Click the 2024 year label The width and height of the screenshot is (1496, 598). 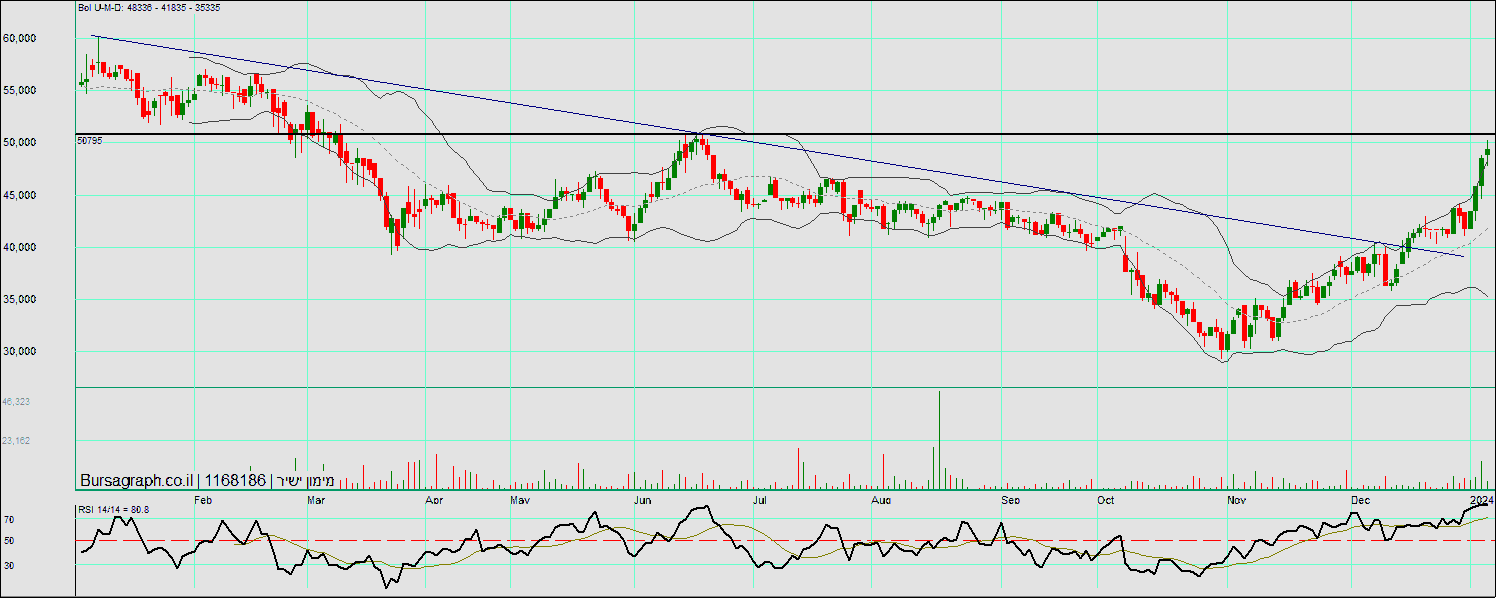tap(1481, 498)
